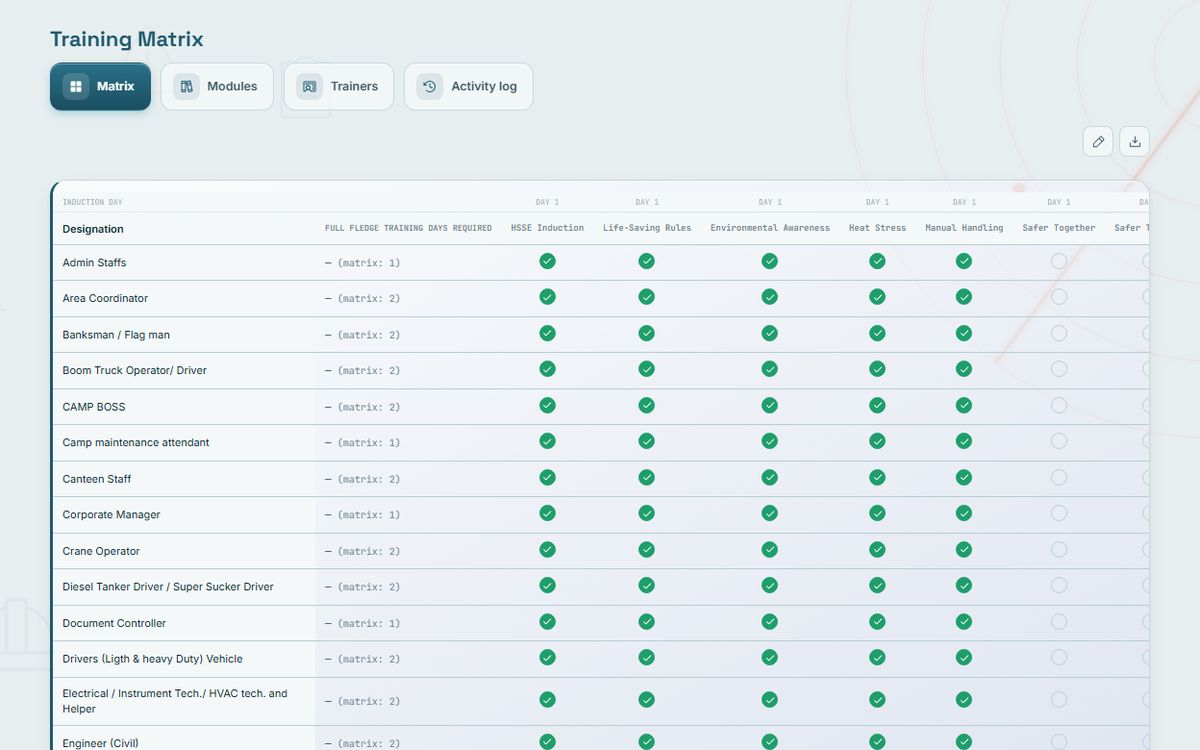Select Electrical / Instrument Tech./ HVAC tech. row
1200x750 pixels.
175,701
